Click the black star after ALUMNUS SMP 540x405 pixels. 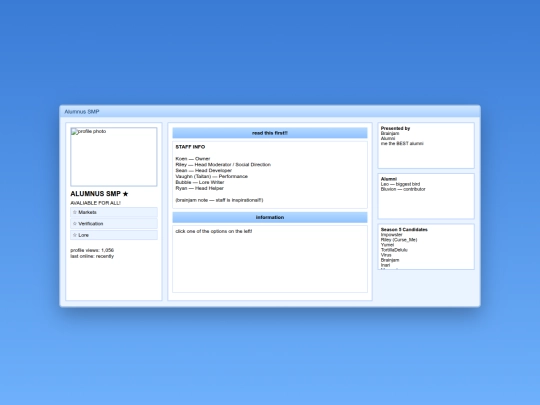tap(125, 194)
